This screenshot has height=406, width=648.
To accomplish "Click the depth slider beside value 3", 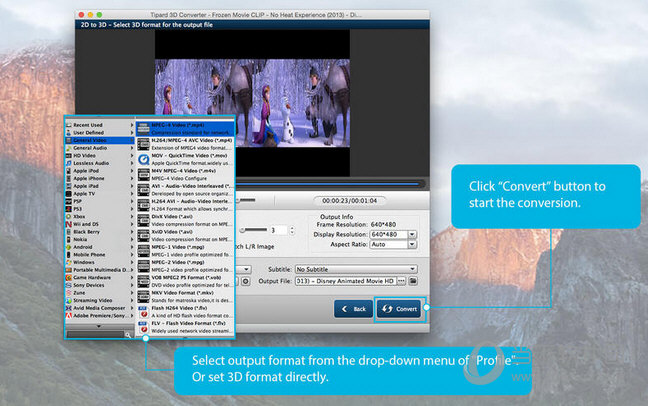I will 253,230.
